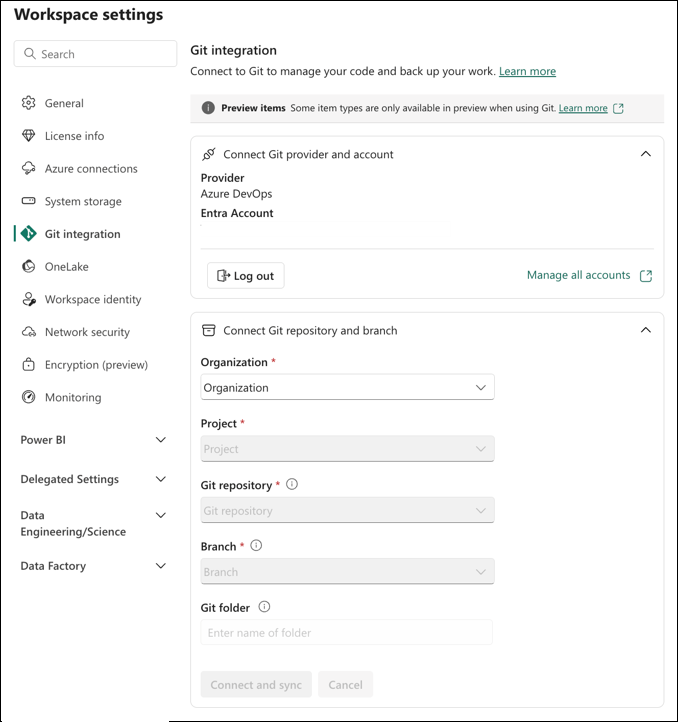Collapse Connect Git repository and branch panel
Image resolution: width=678 pixels, height=722 pixels.
[646, 330]
